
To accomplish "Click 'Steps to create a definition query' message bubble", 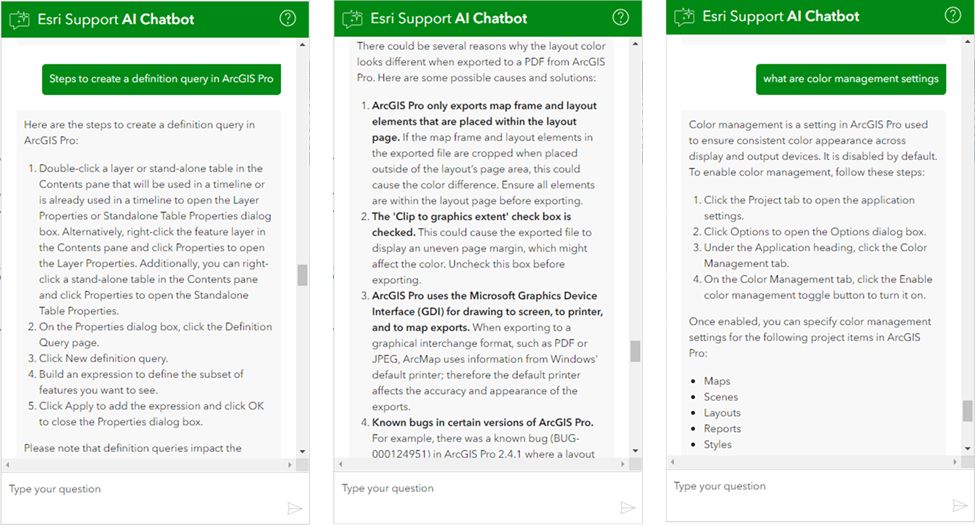I will point(161,79).
